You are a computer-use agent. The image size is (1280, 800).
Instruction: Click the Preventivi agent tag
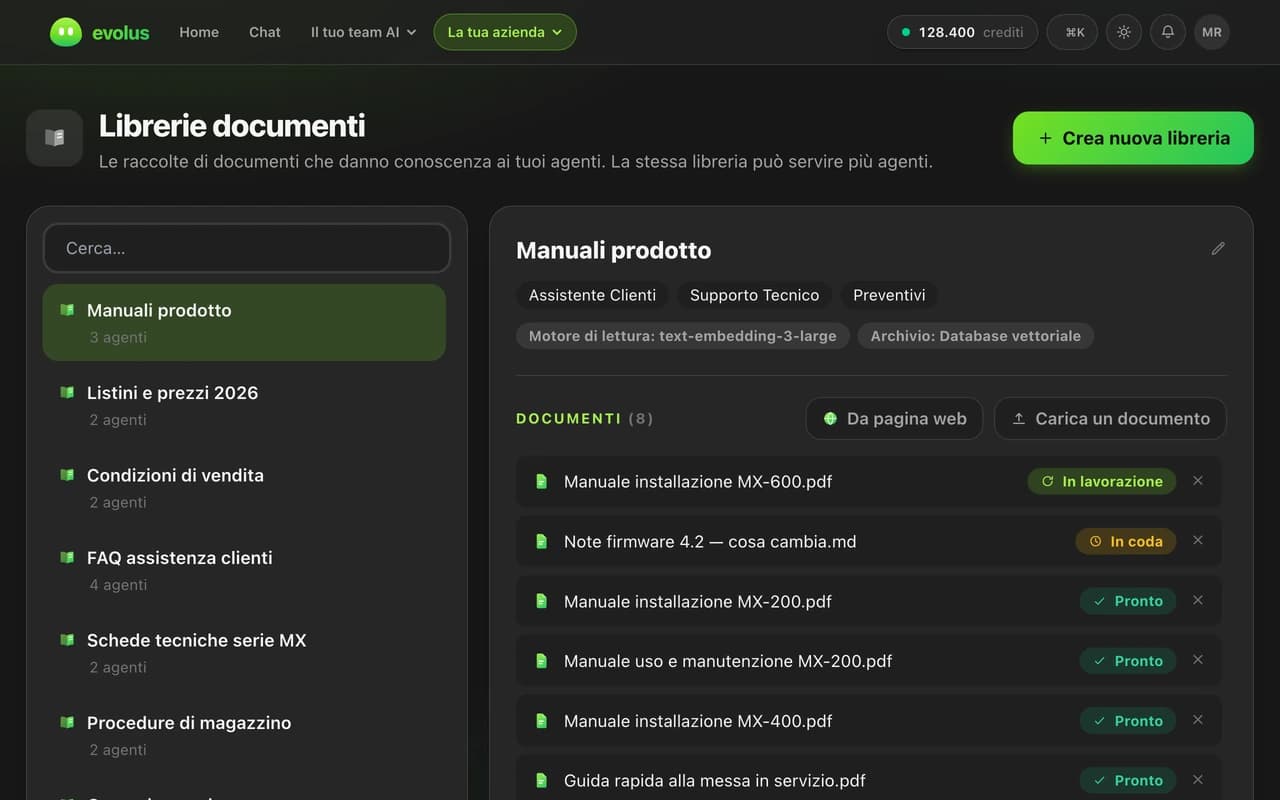889,295
